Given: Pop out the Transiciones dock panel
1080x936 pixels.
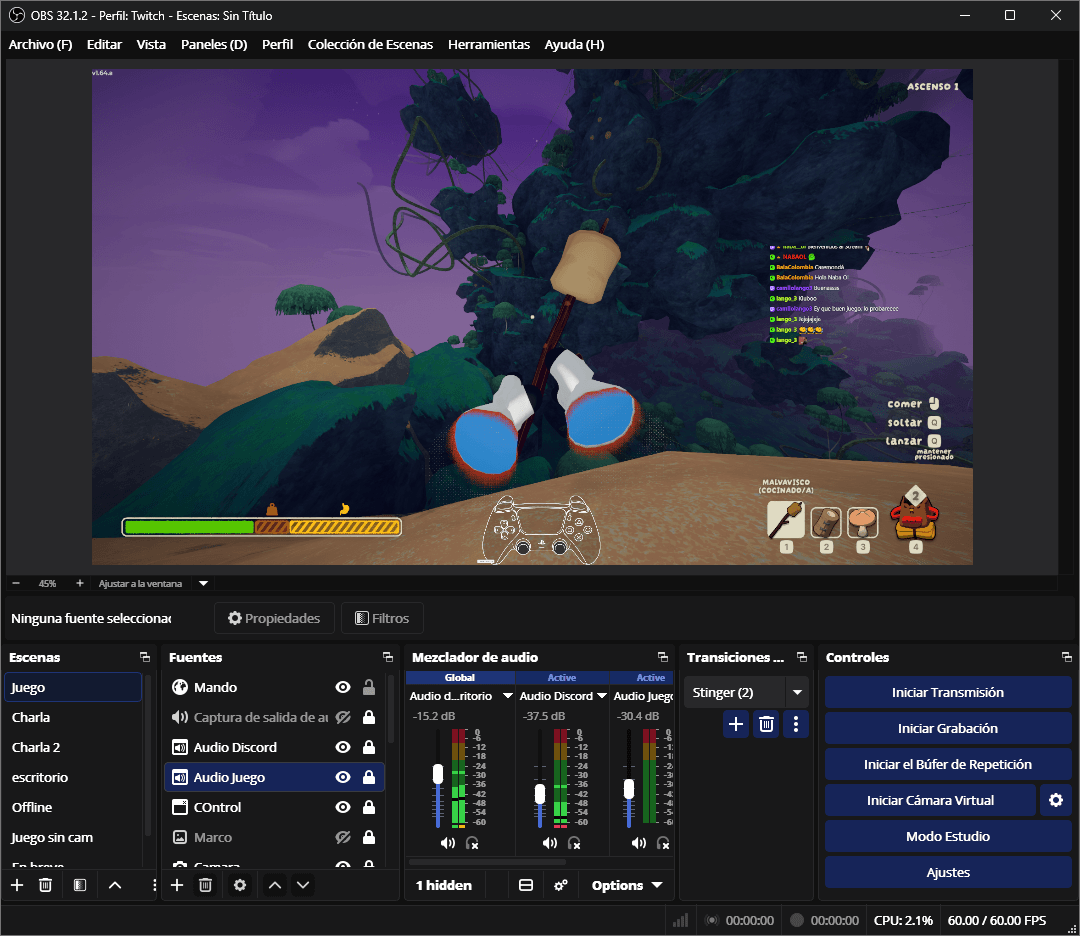Looking at the screenshot, I should pyautogui.click(x=802, y=657).
